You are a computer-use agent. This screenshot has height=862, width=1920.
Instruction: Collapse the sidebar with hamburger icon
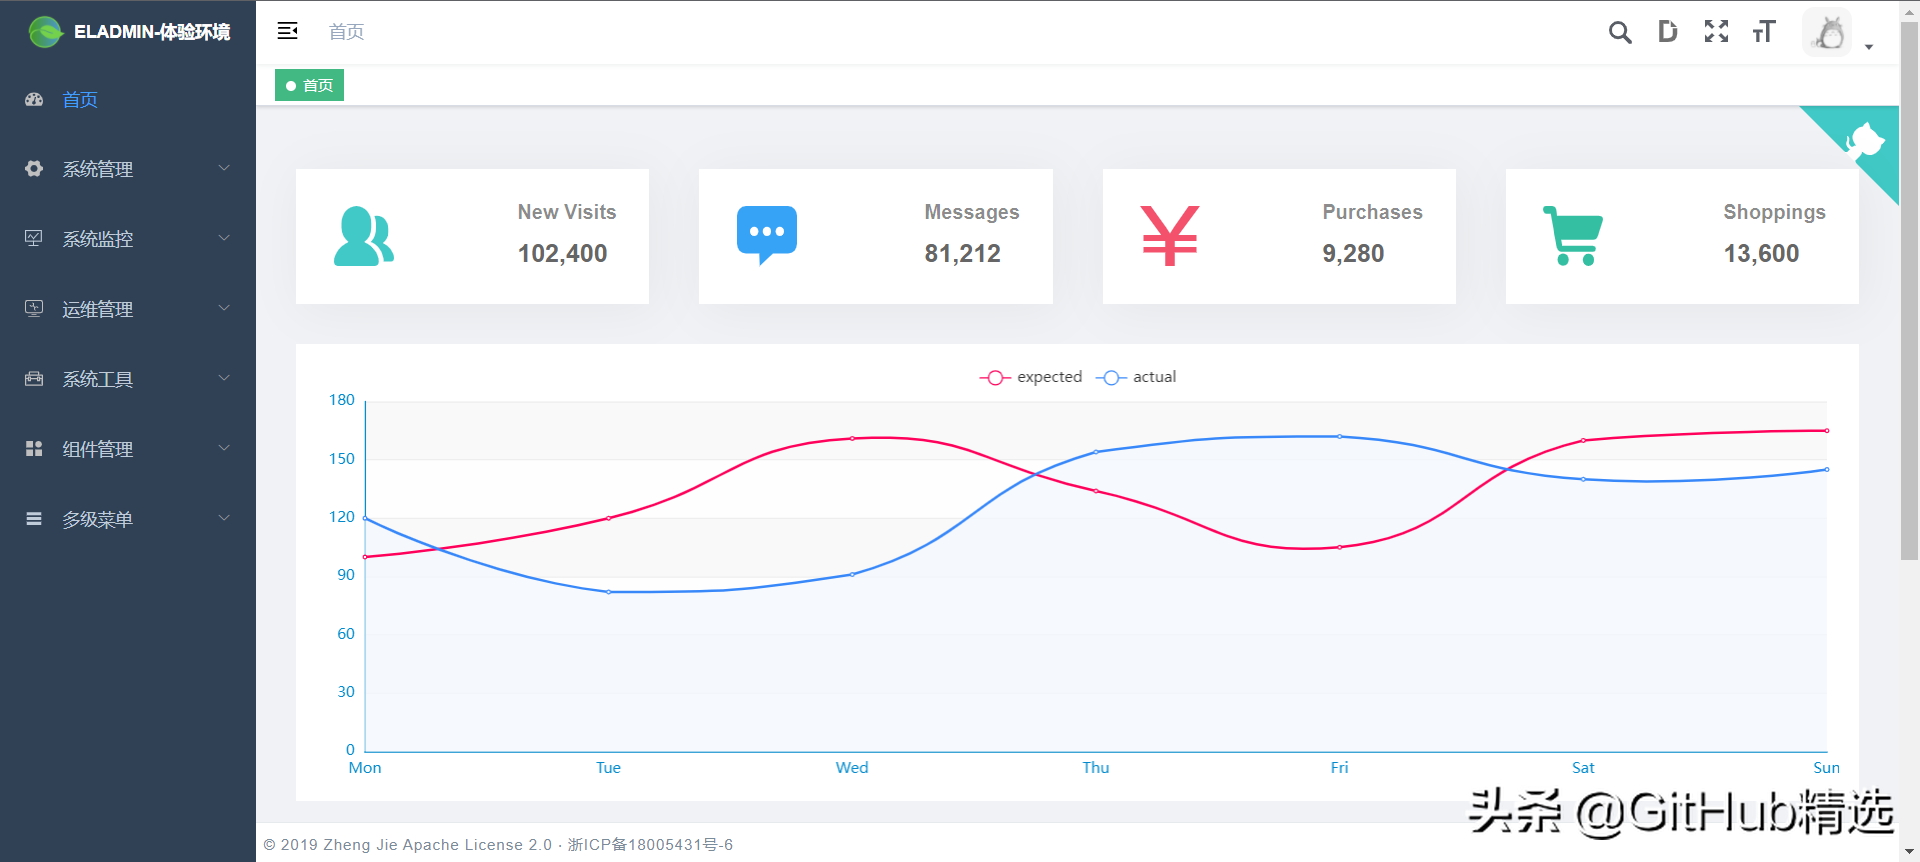click(288, 31)
